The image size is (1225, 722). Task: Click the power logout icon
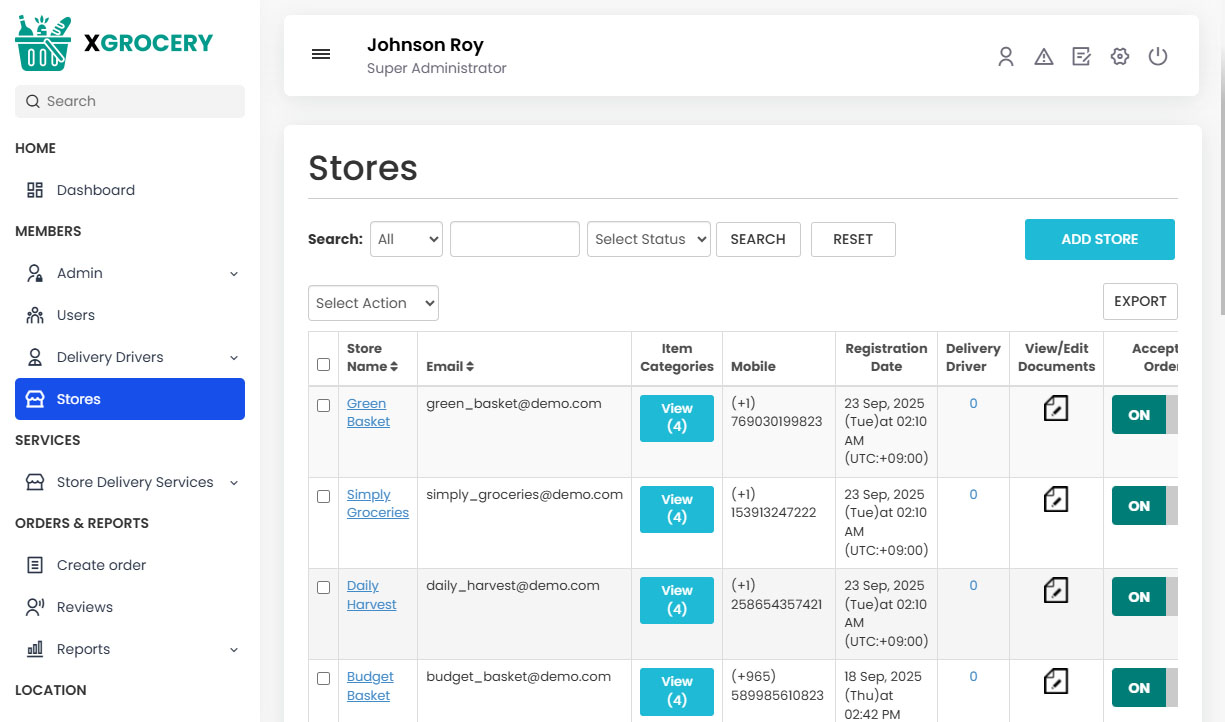[1158, 57]
